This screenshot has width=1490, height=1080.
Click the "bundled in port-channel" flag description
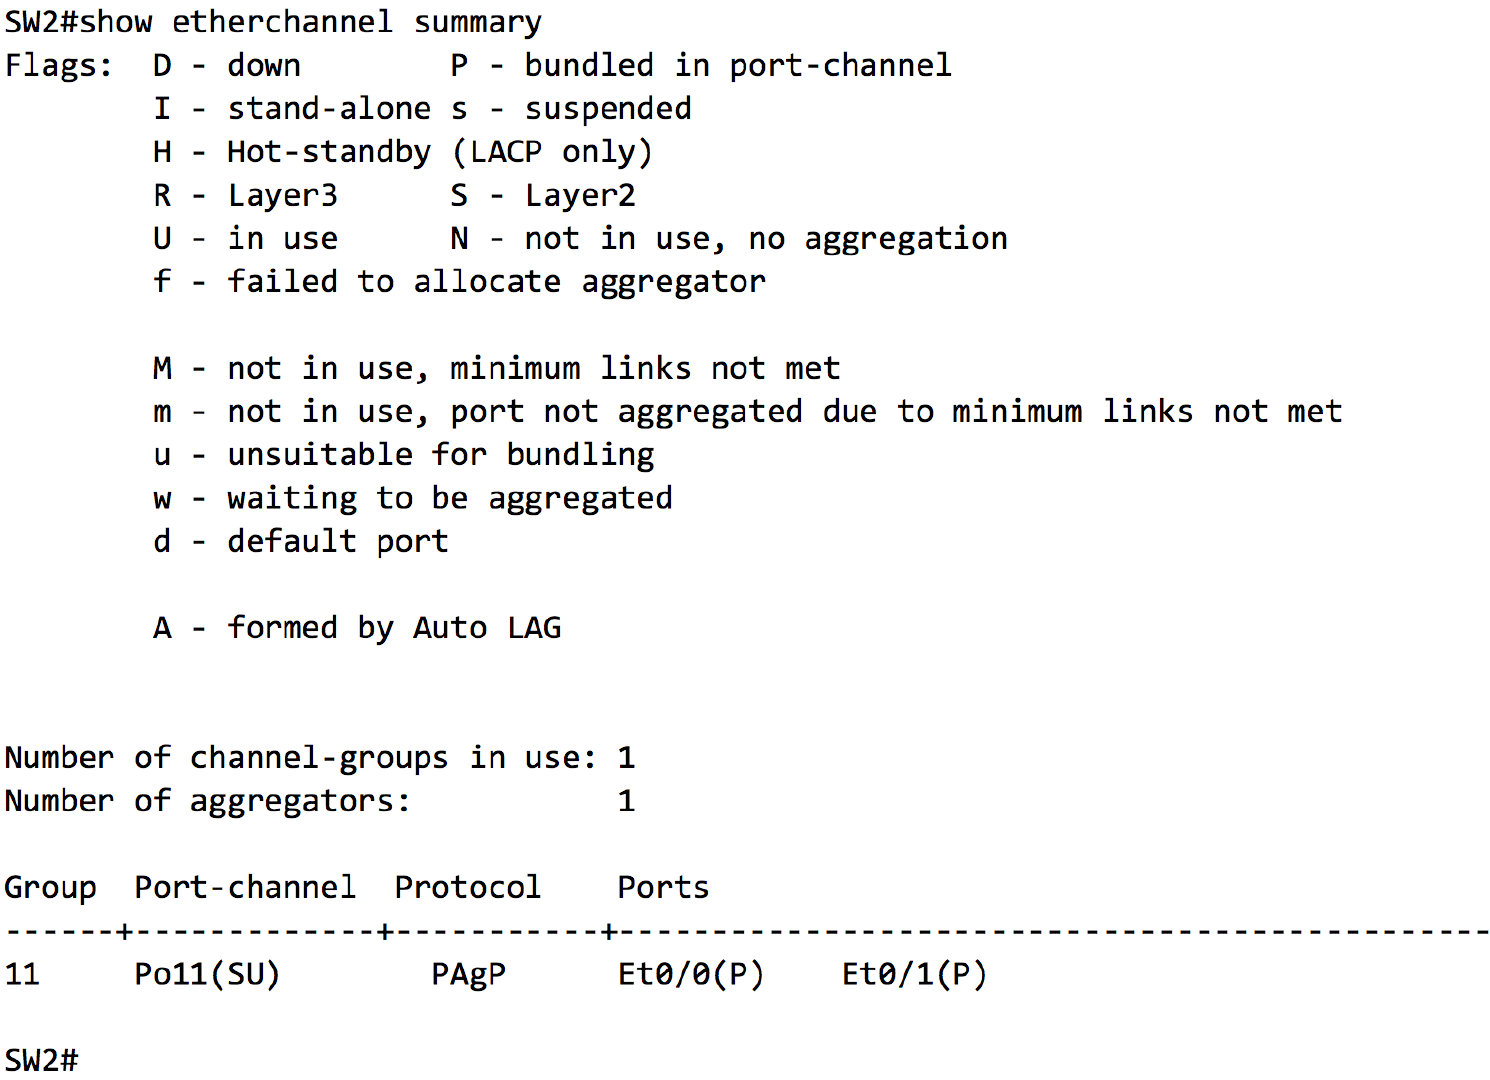737,66
